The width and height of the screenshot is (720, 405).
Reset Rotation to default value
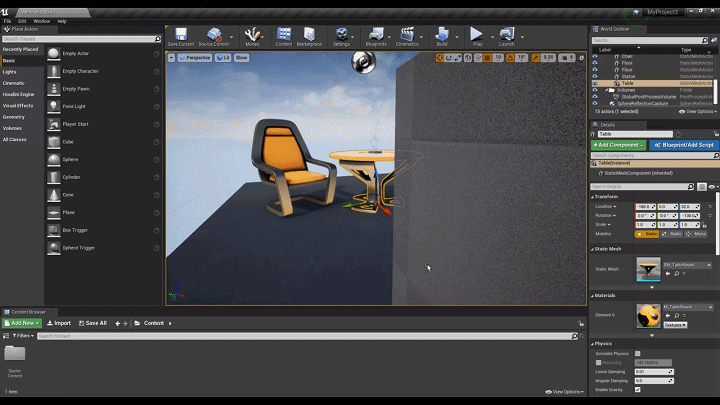coord(710,215)
